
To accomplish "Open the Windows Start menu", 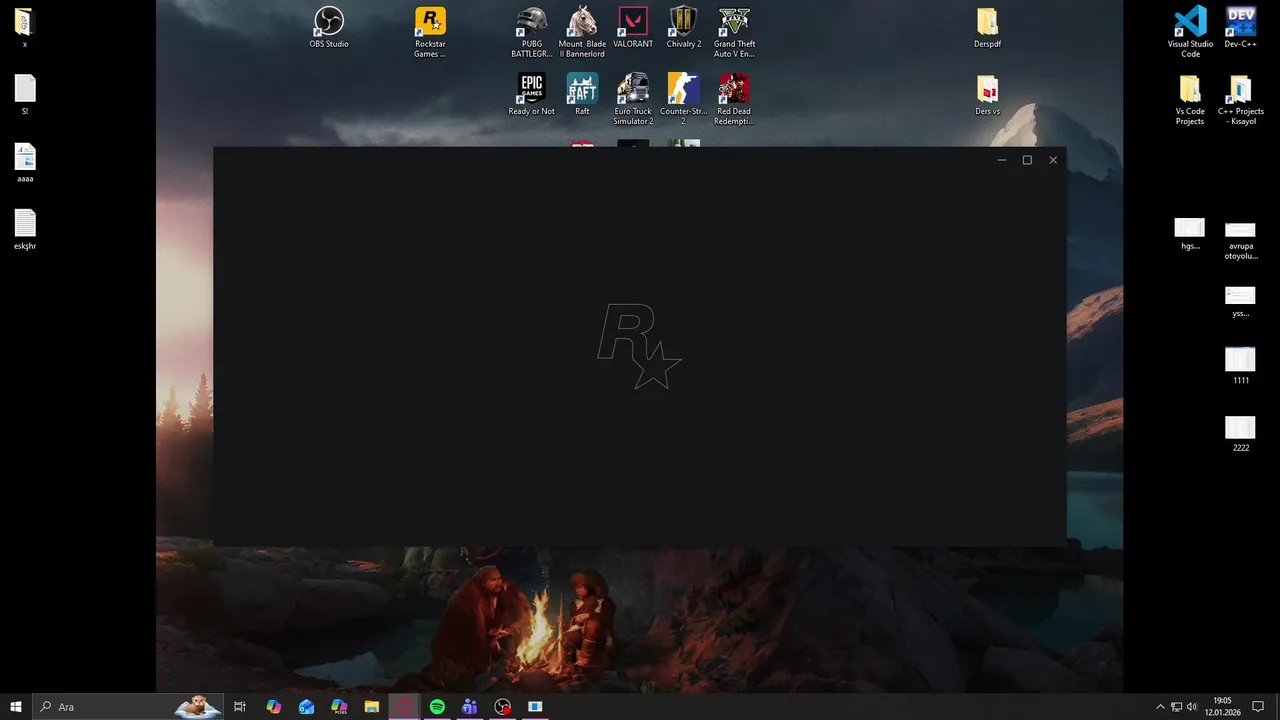I will 16,707.
